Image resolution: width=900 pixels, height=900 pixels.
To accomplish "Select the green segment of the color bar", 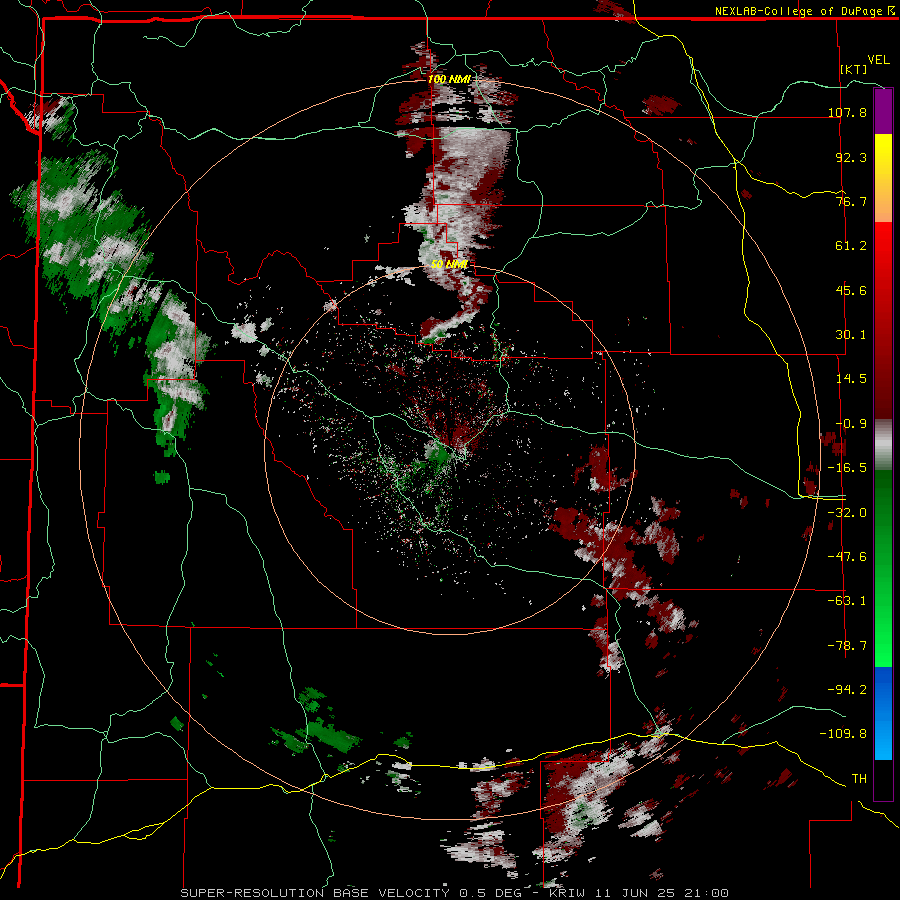I will tap(883, 568).
